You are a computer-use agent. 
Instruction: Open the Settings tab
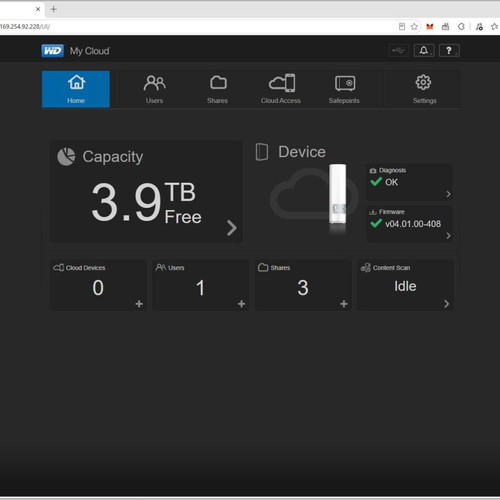pyautogui.click(x=424, y=89)
